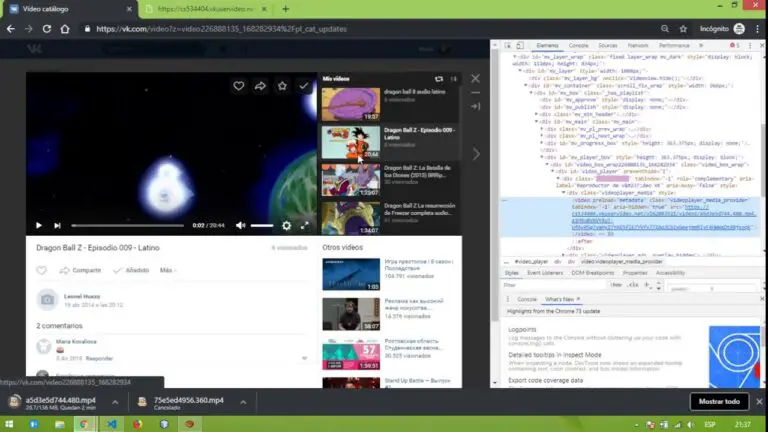The image size is (768, 432).
Task: Switch to DevTools Console tab
Action: (578, 46)
